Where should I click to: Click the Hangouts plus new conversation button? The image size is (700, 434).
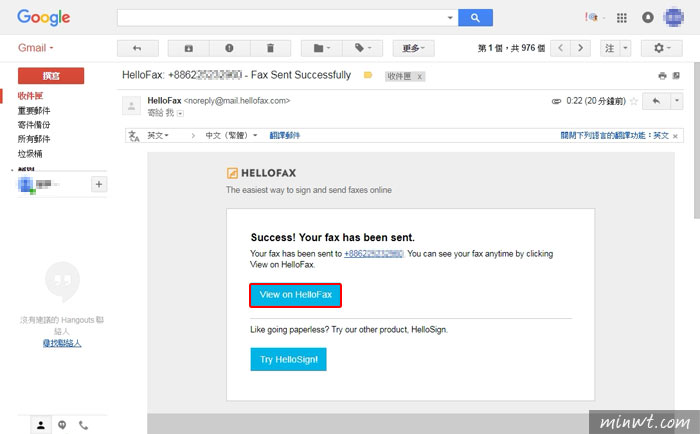(99, 184)
